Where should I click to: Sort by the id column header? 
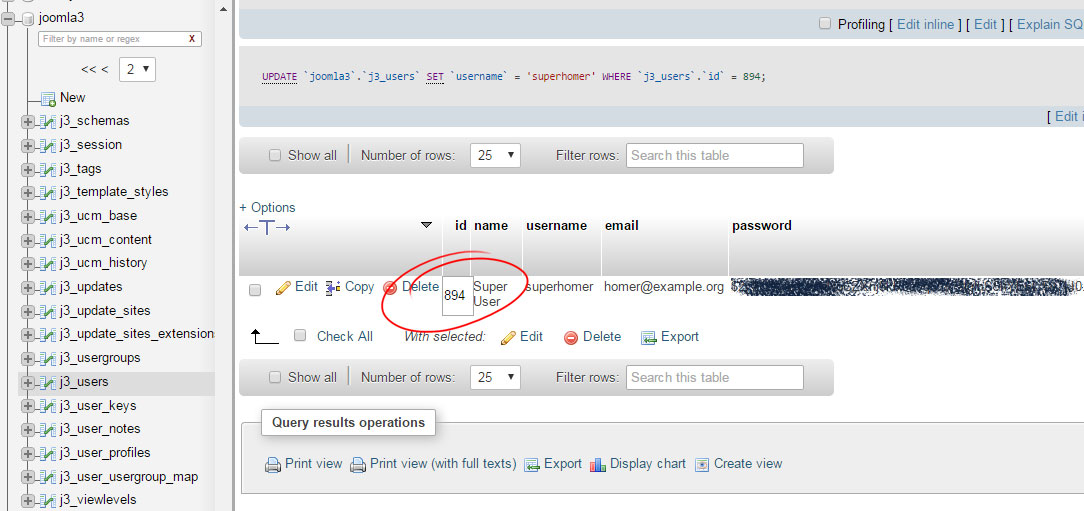tap(461, 225)
